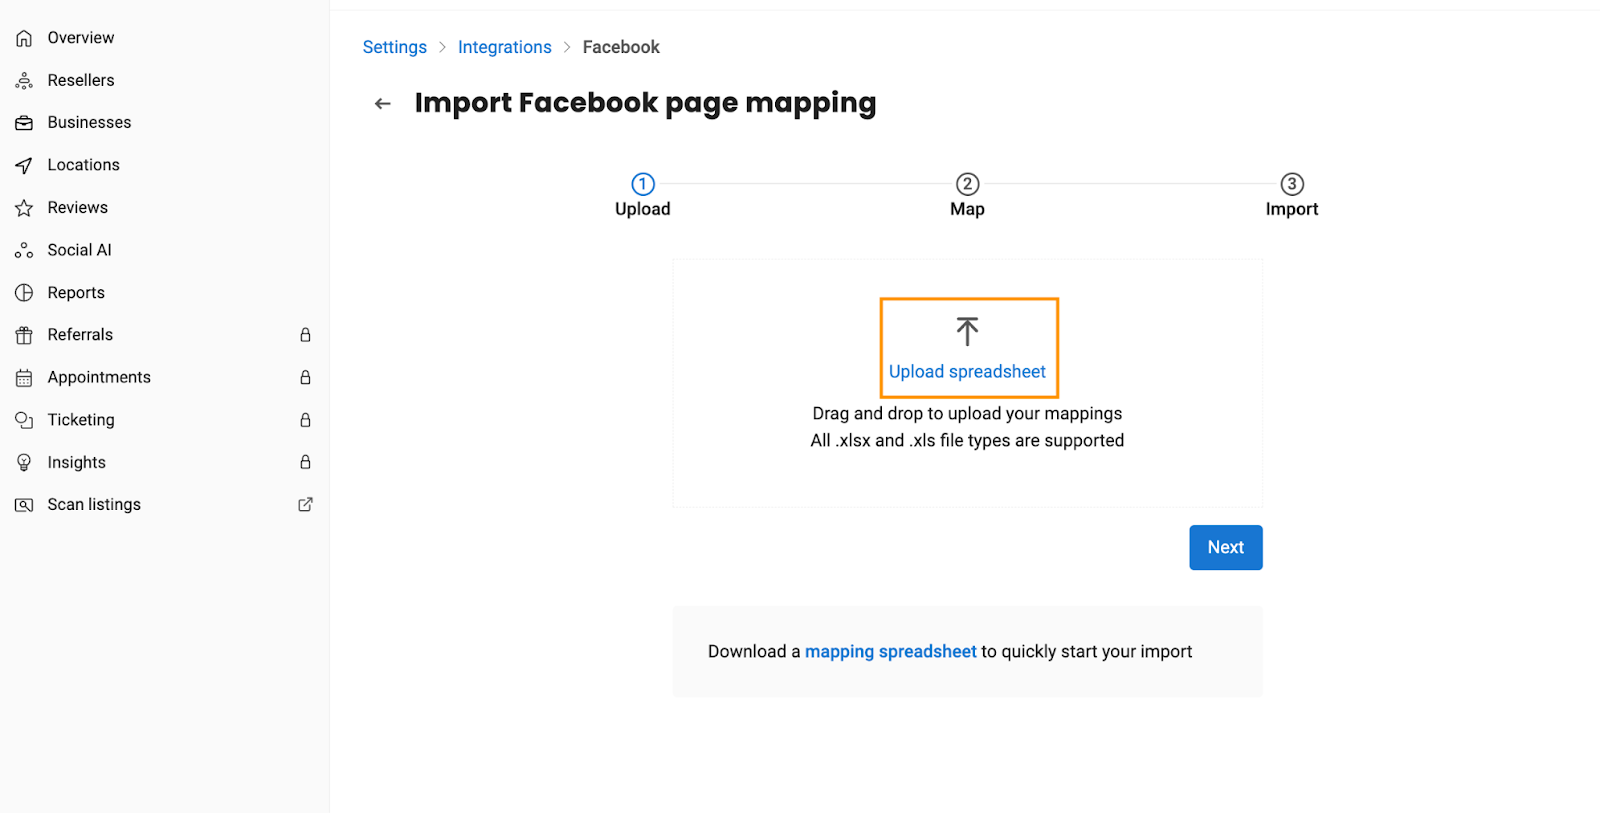Click the Integrations breadcrumb link

[505, 47]
